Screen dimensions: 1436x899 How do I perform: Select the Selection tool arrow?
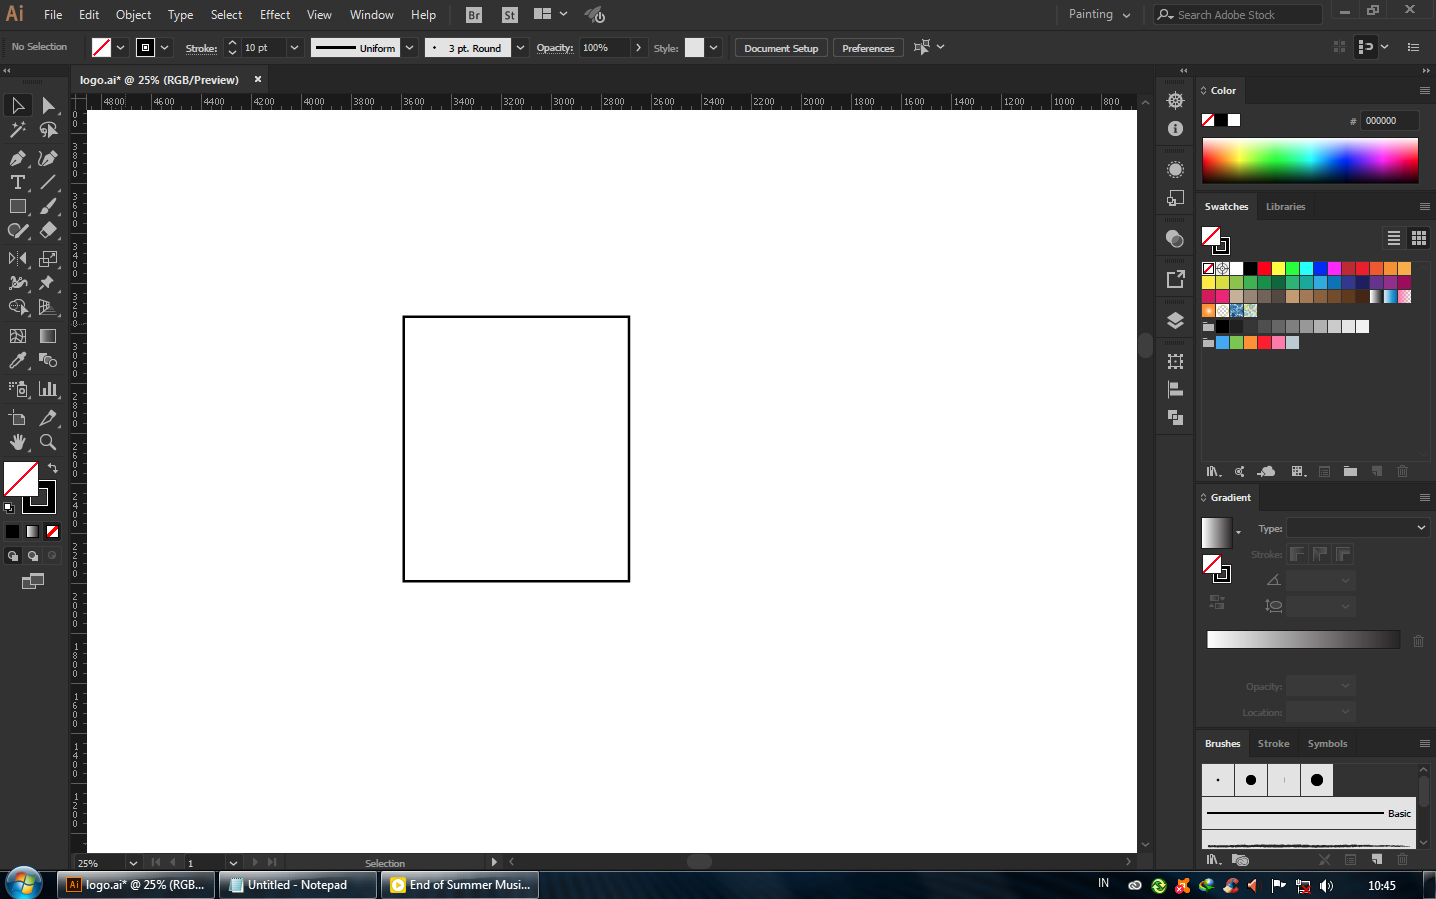tap(18, 105)
